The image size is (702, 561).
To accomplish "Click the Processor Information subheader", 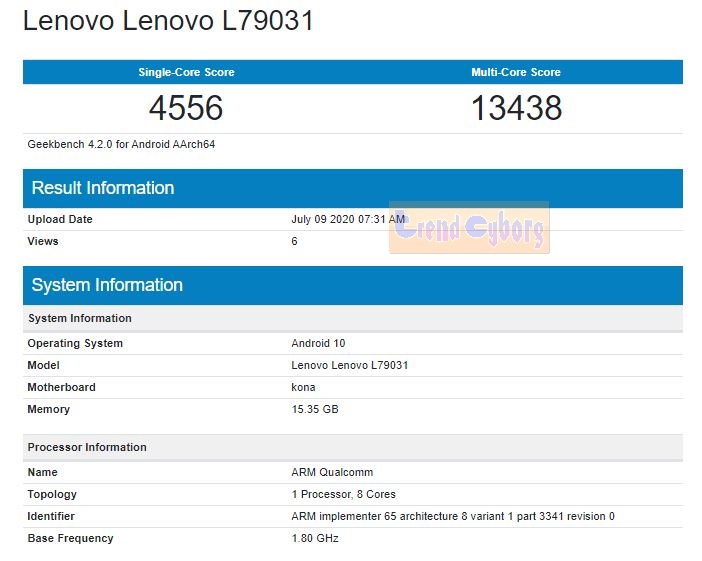I will 353,447.
